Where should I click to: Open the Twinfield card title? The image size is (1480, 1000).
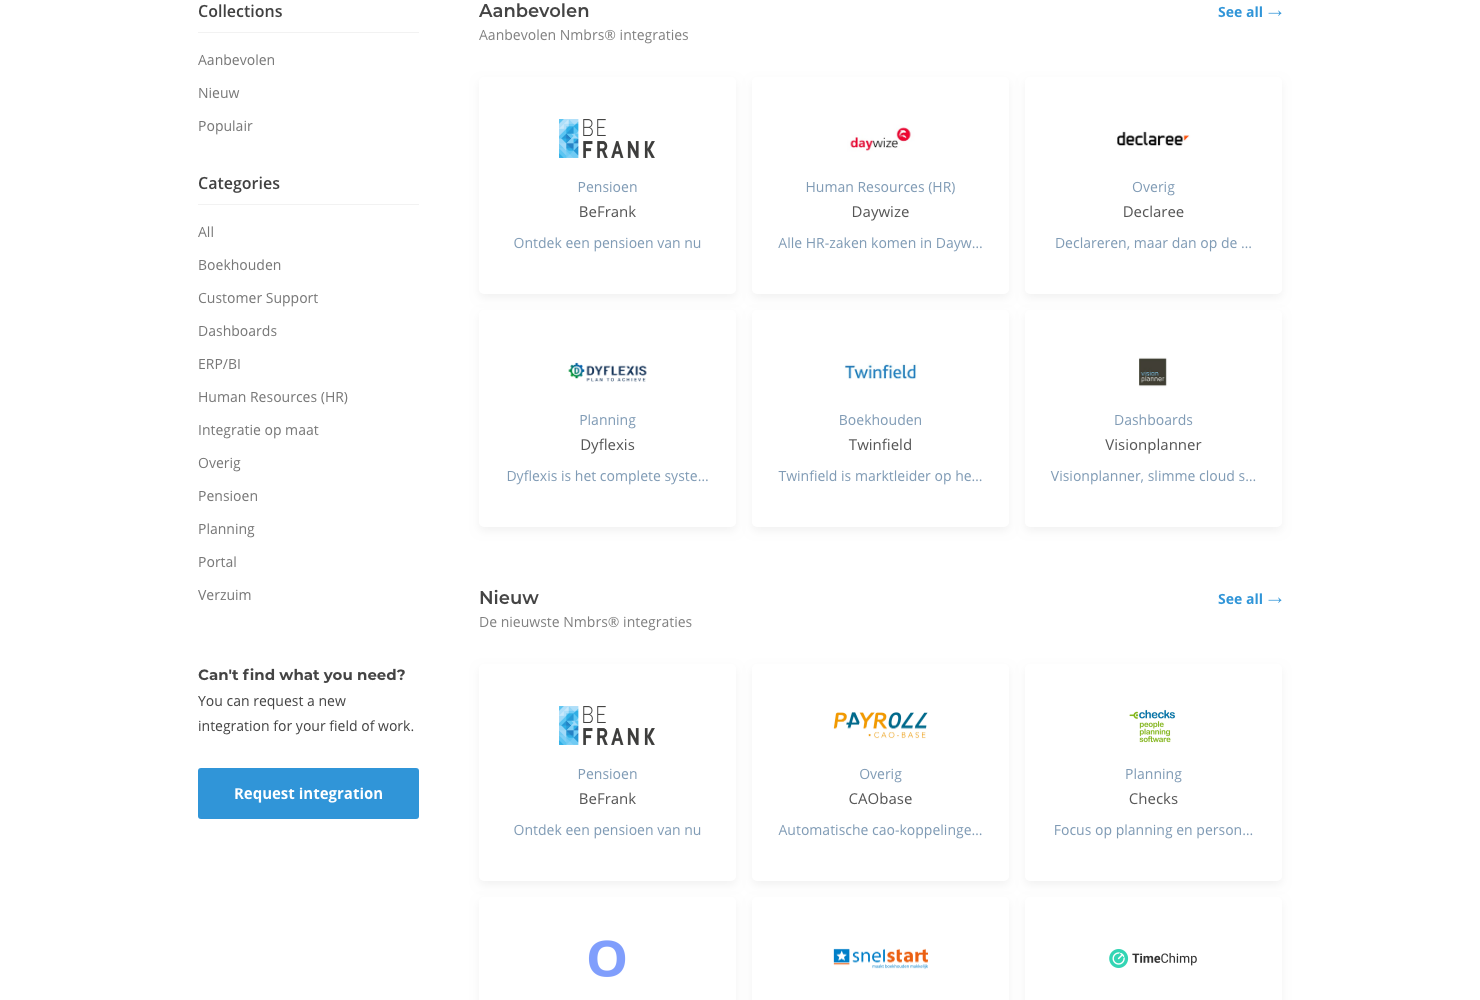coord(880,445)
